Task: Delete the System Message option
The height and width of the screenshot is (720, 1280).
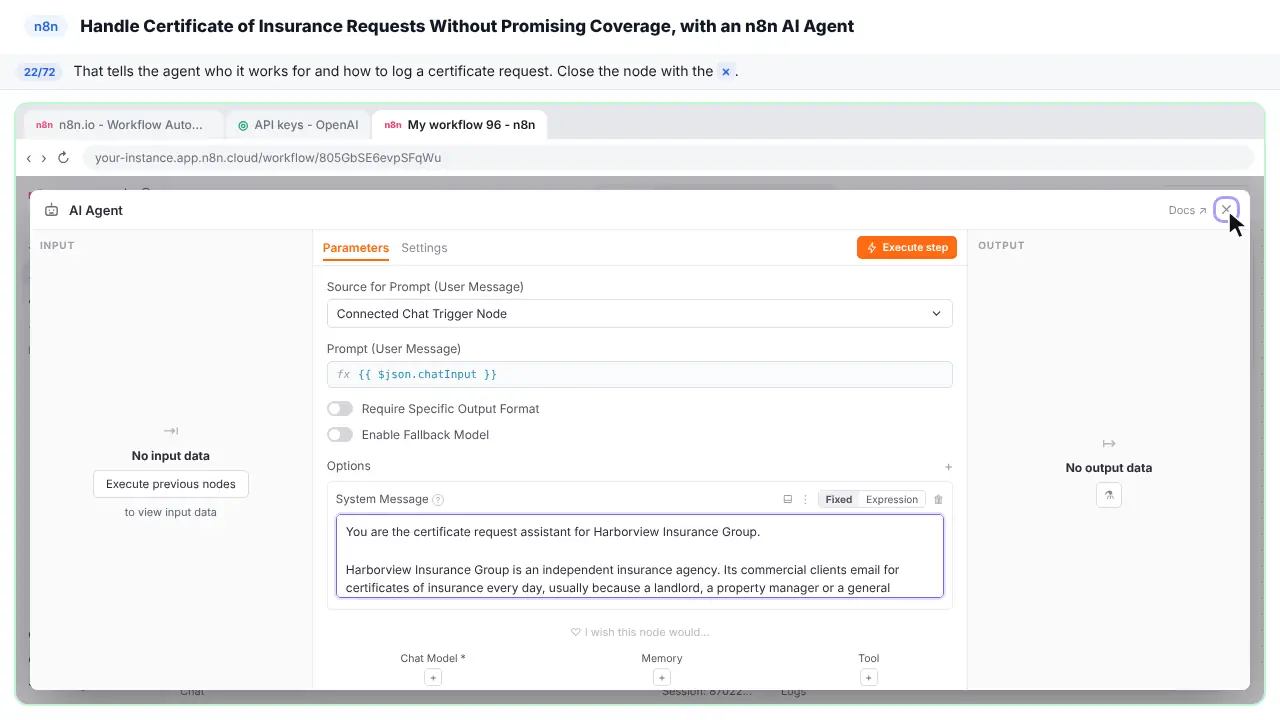Action: pos(938,500)
